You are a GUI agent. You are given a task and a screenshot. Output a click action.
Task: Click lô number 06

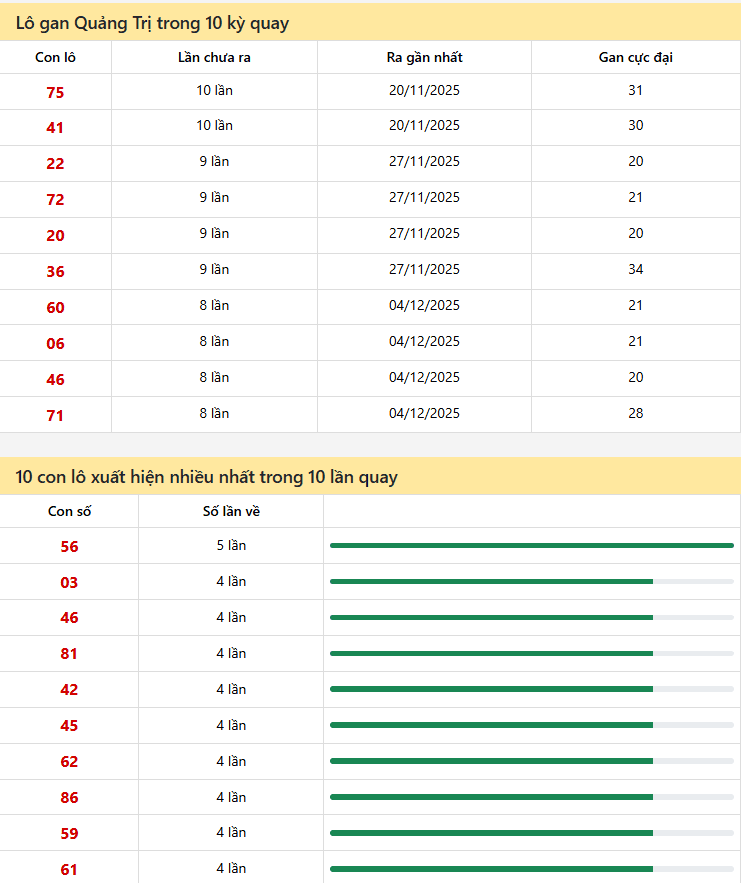tap(55, 344)
